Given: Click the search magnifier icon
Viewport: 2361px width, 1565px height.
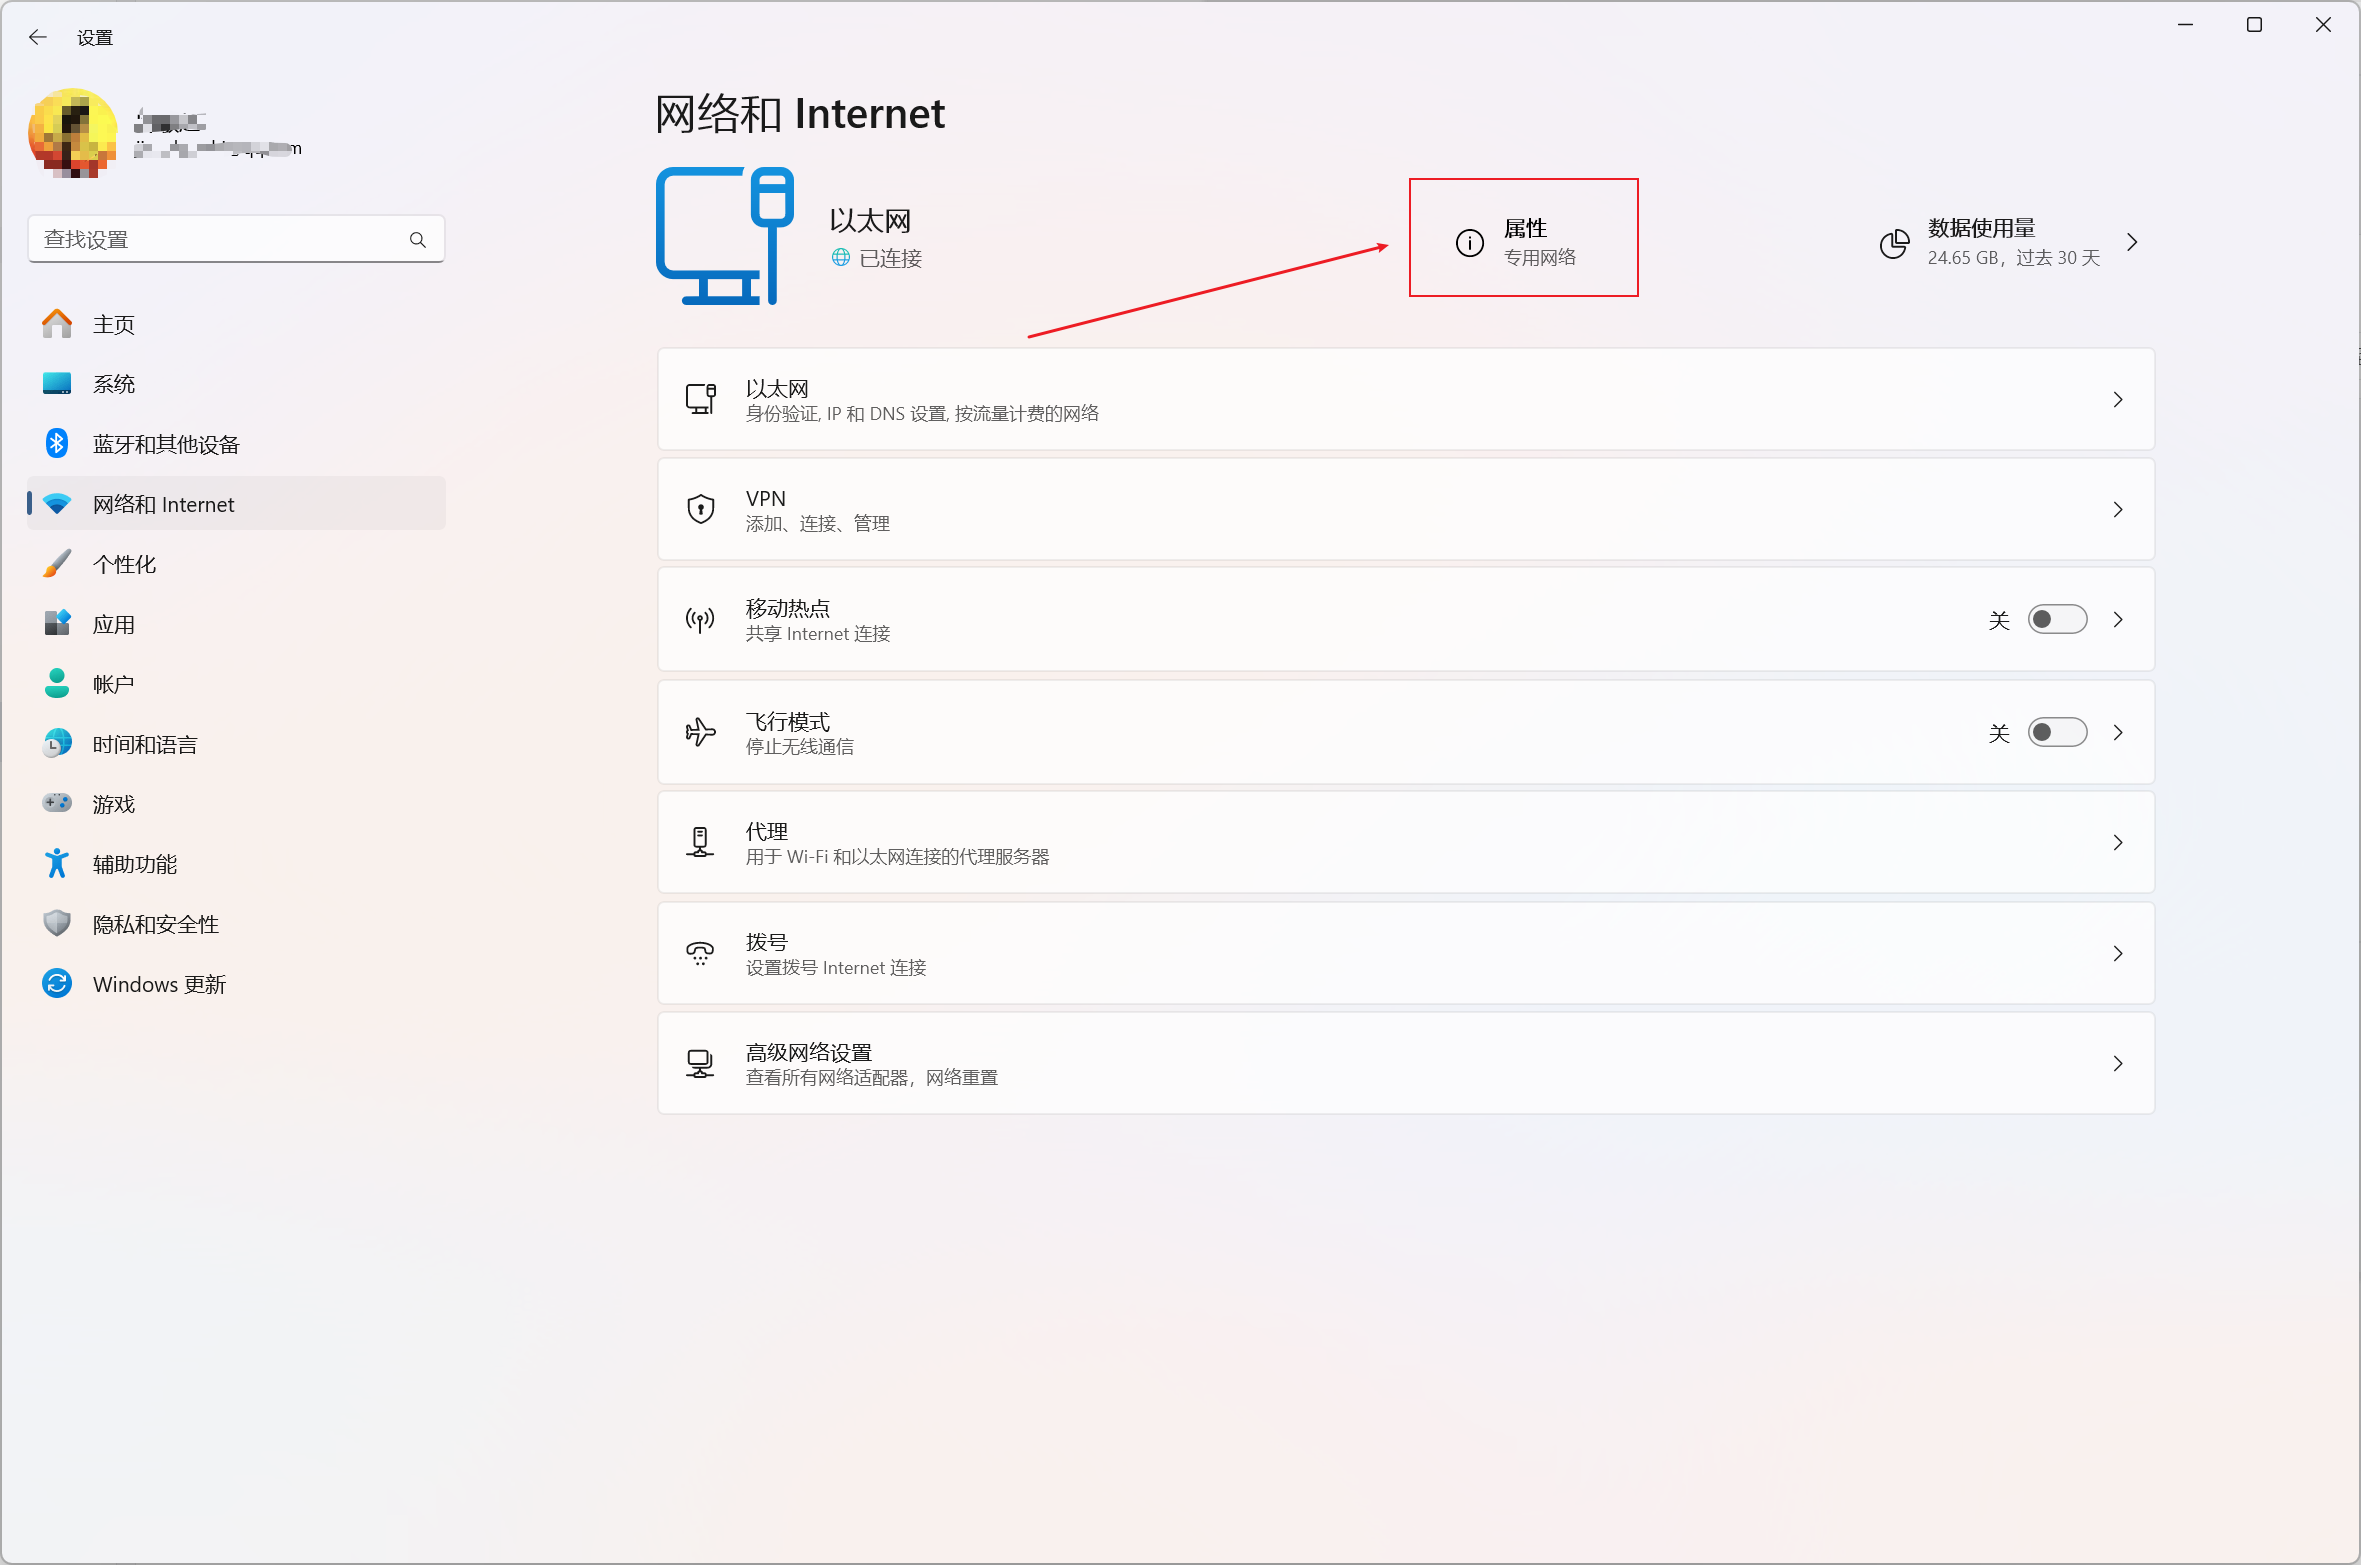Looking at the screenshot, I should click(x=418, y=240).
